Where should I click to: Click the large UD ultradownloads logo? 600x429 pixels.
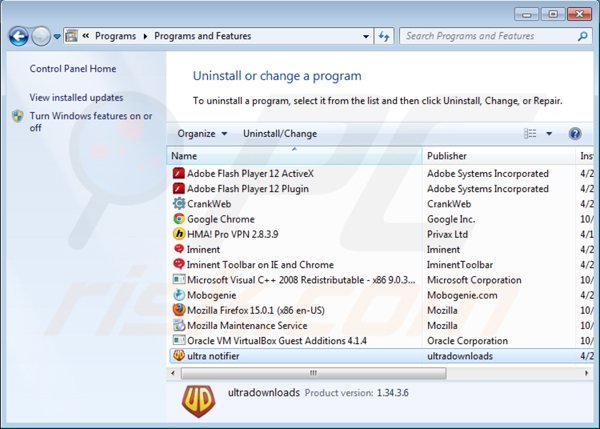coord(198,401)
